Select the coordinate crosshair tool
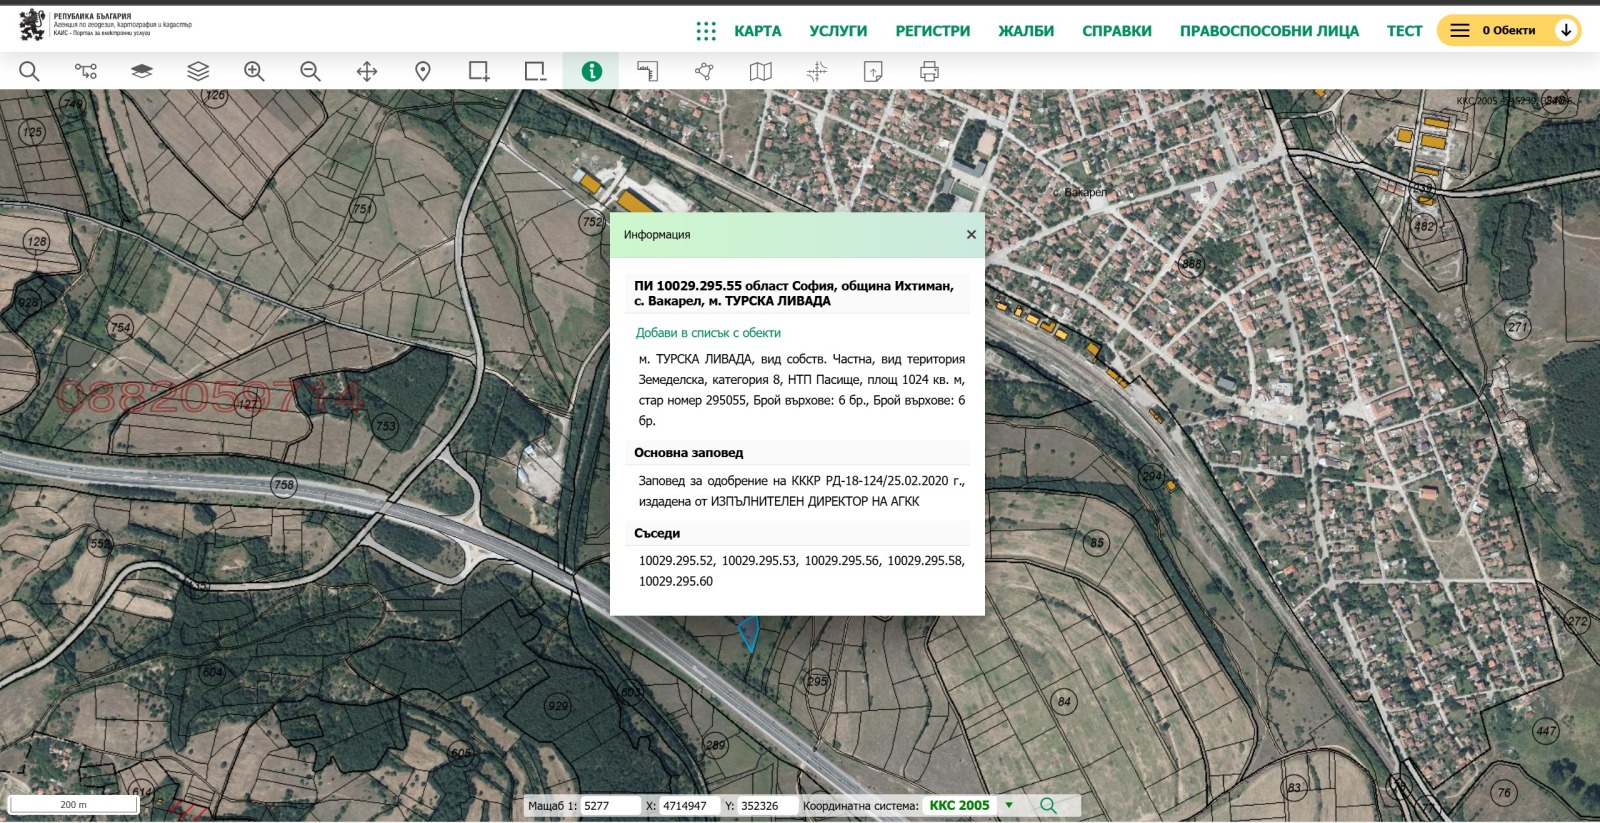 (817, 71)
